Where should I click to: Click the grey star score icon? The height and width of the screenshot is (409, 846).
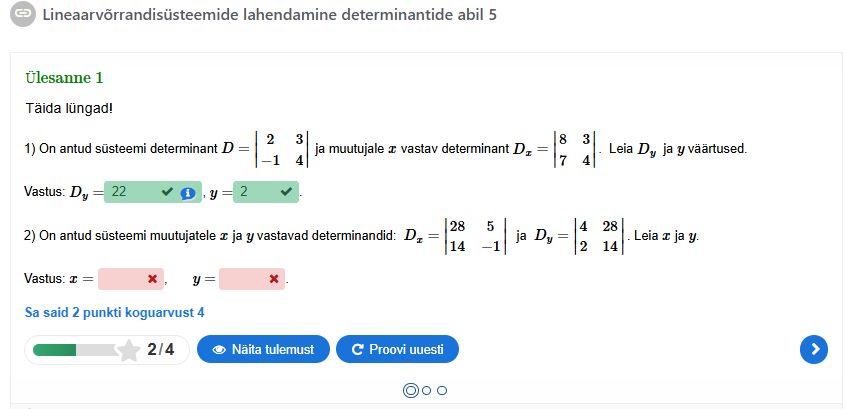pos(129,350)
